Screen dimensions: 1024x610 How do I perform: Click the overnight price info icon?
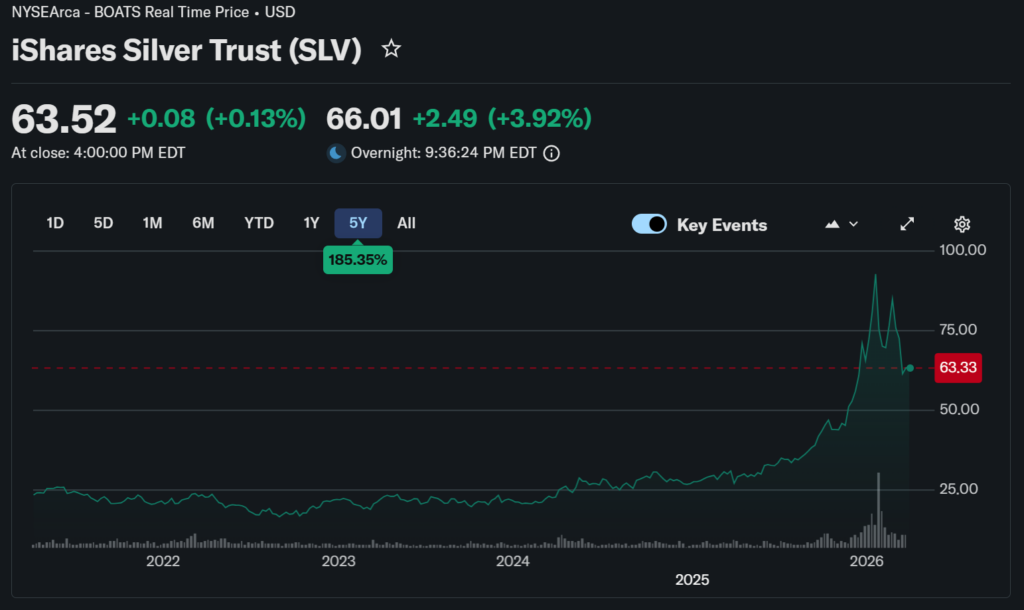pyautogui.click(x=551, y=154)
